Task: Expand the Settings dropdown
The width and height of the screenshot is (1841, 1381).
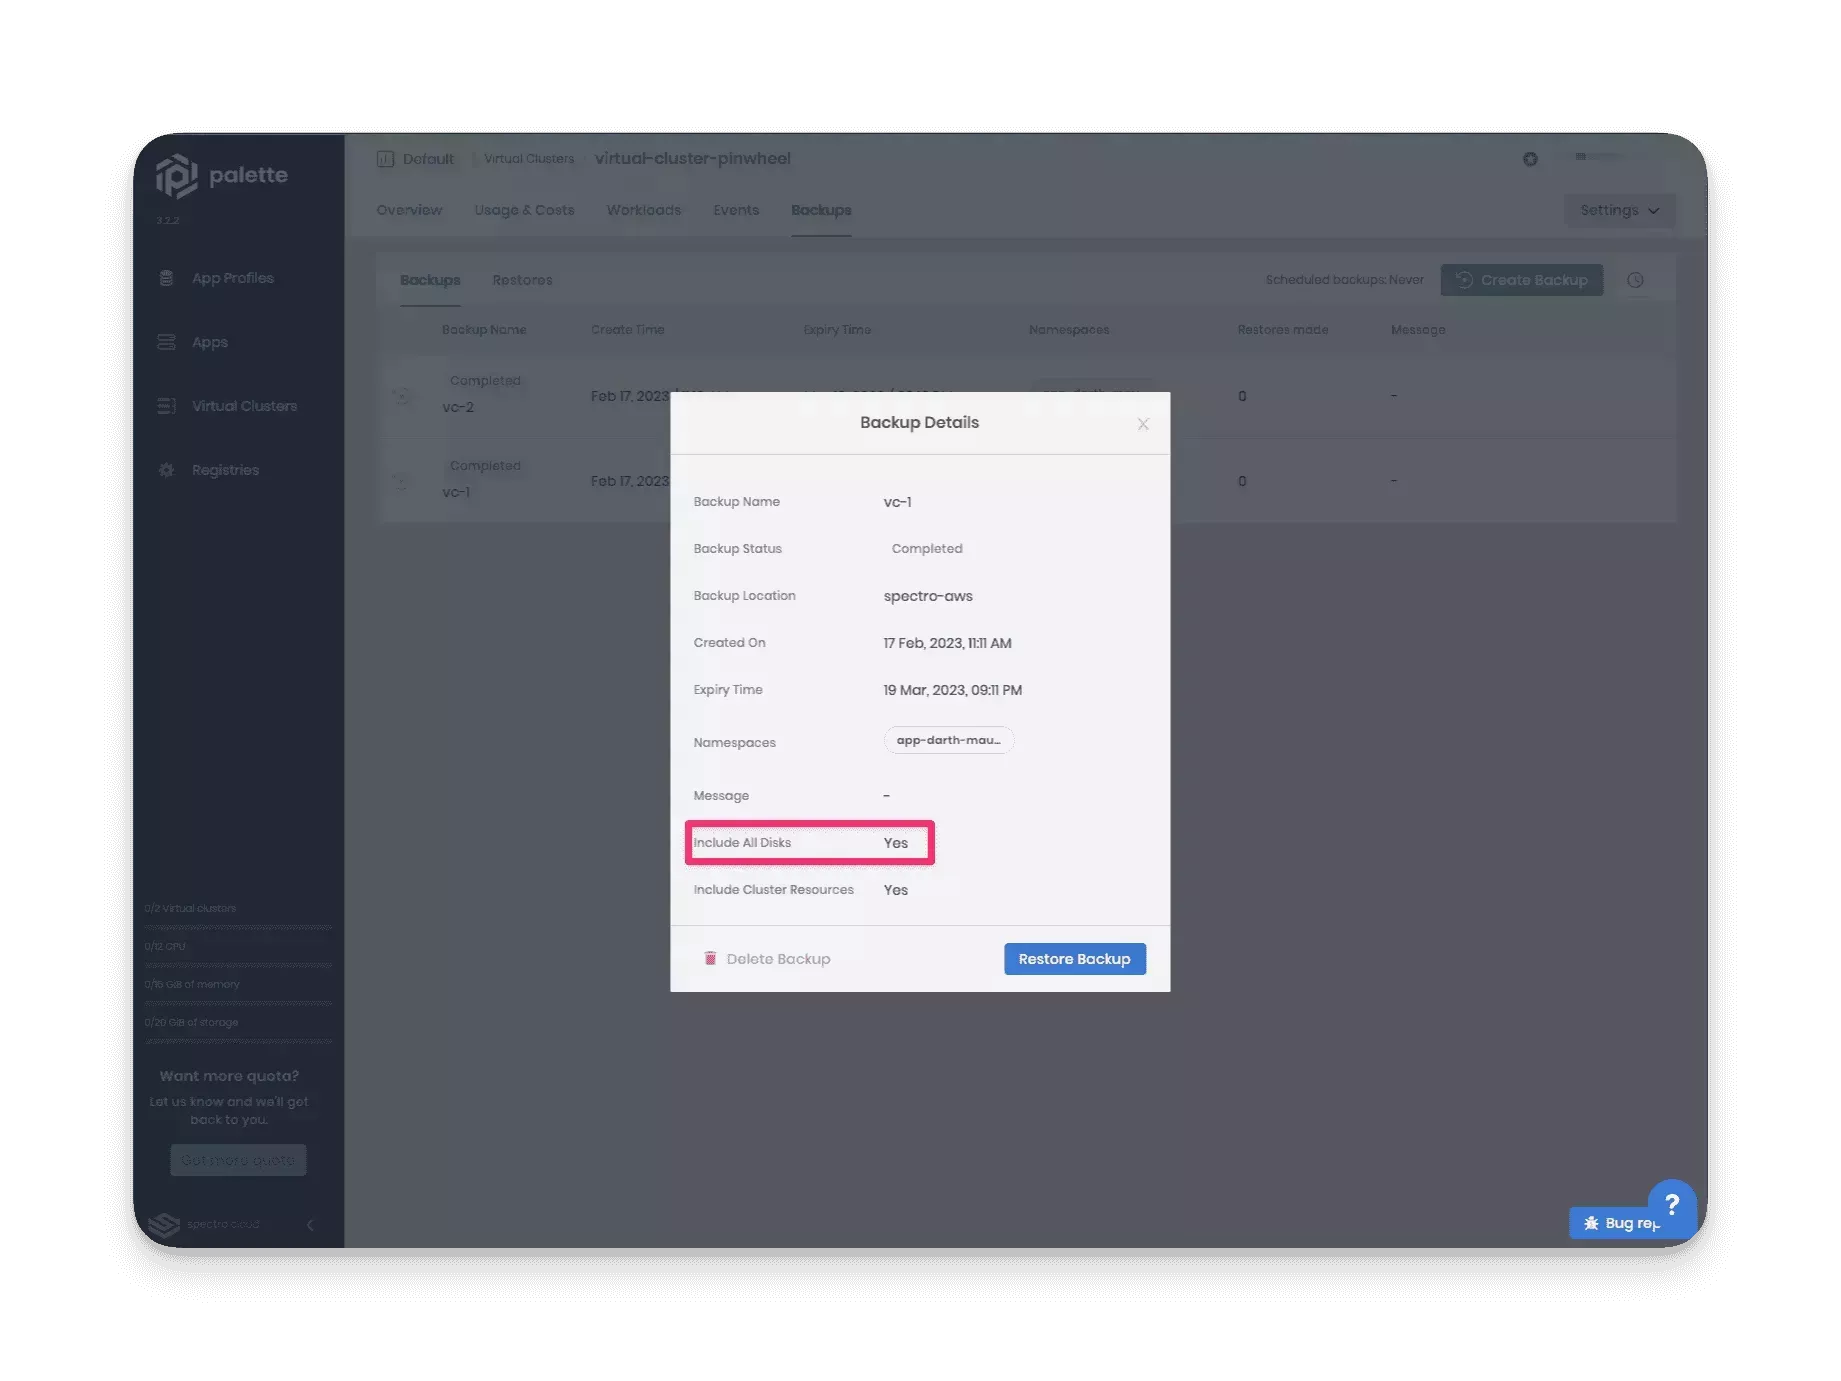Action: tap(1619, 210)
